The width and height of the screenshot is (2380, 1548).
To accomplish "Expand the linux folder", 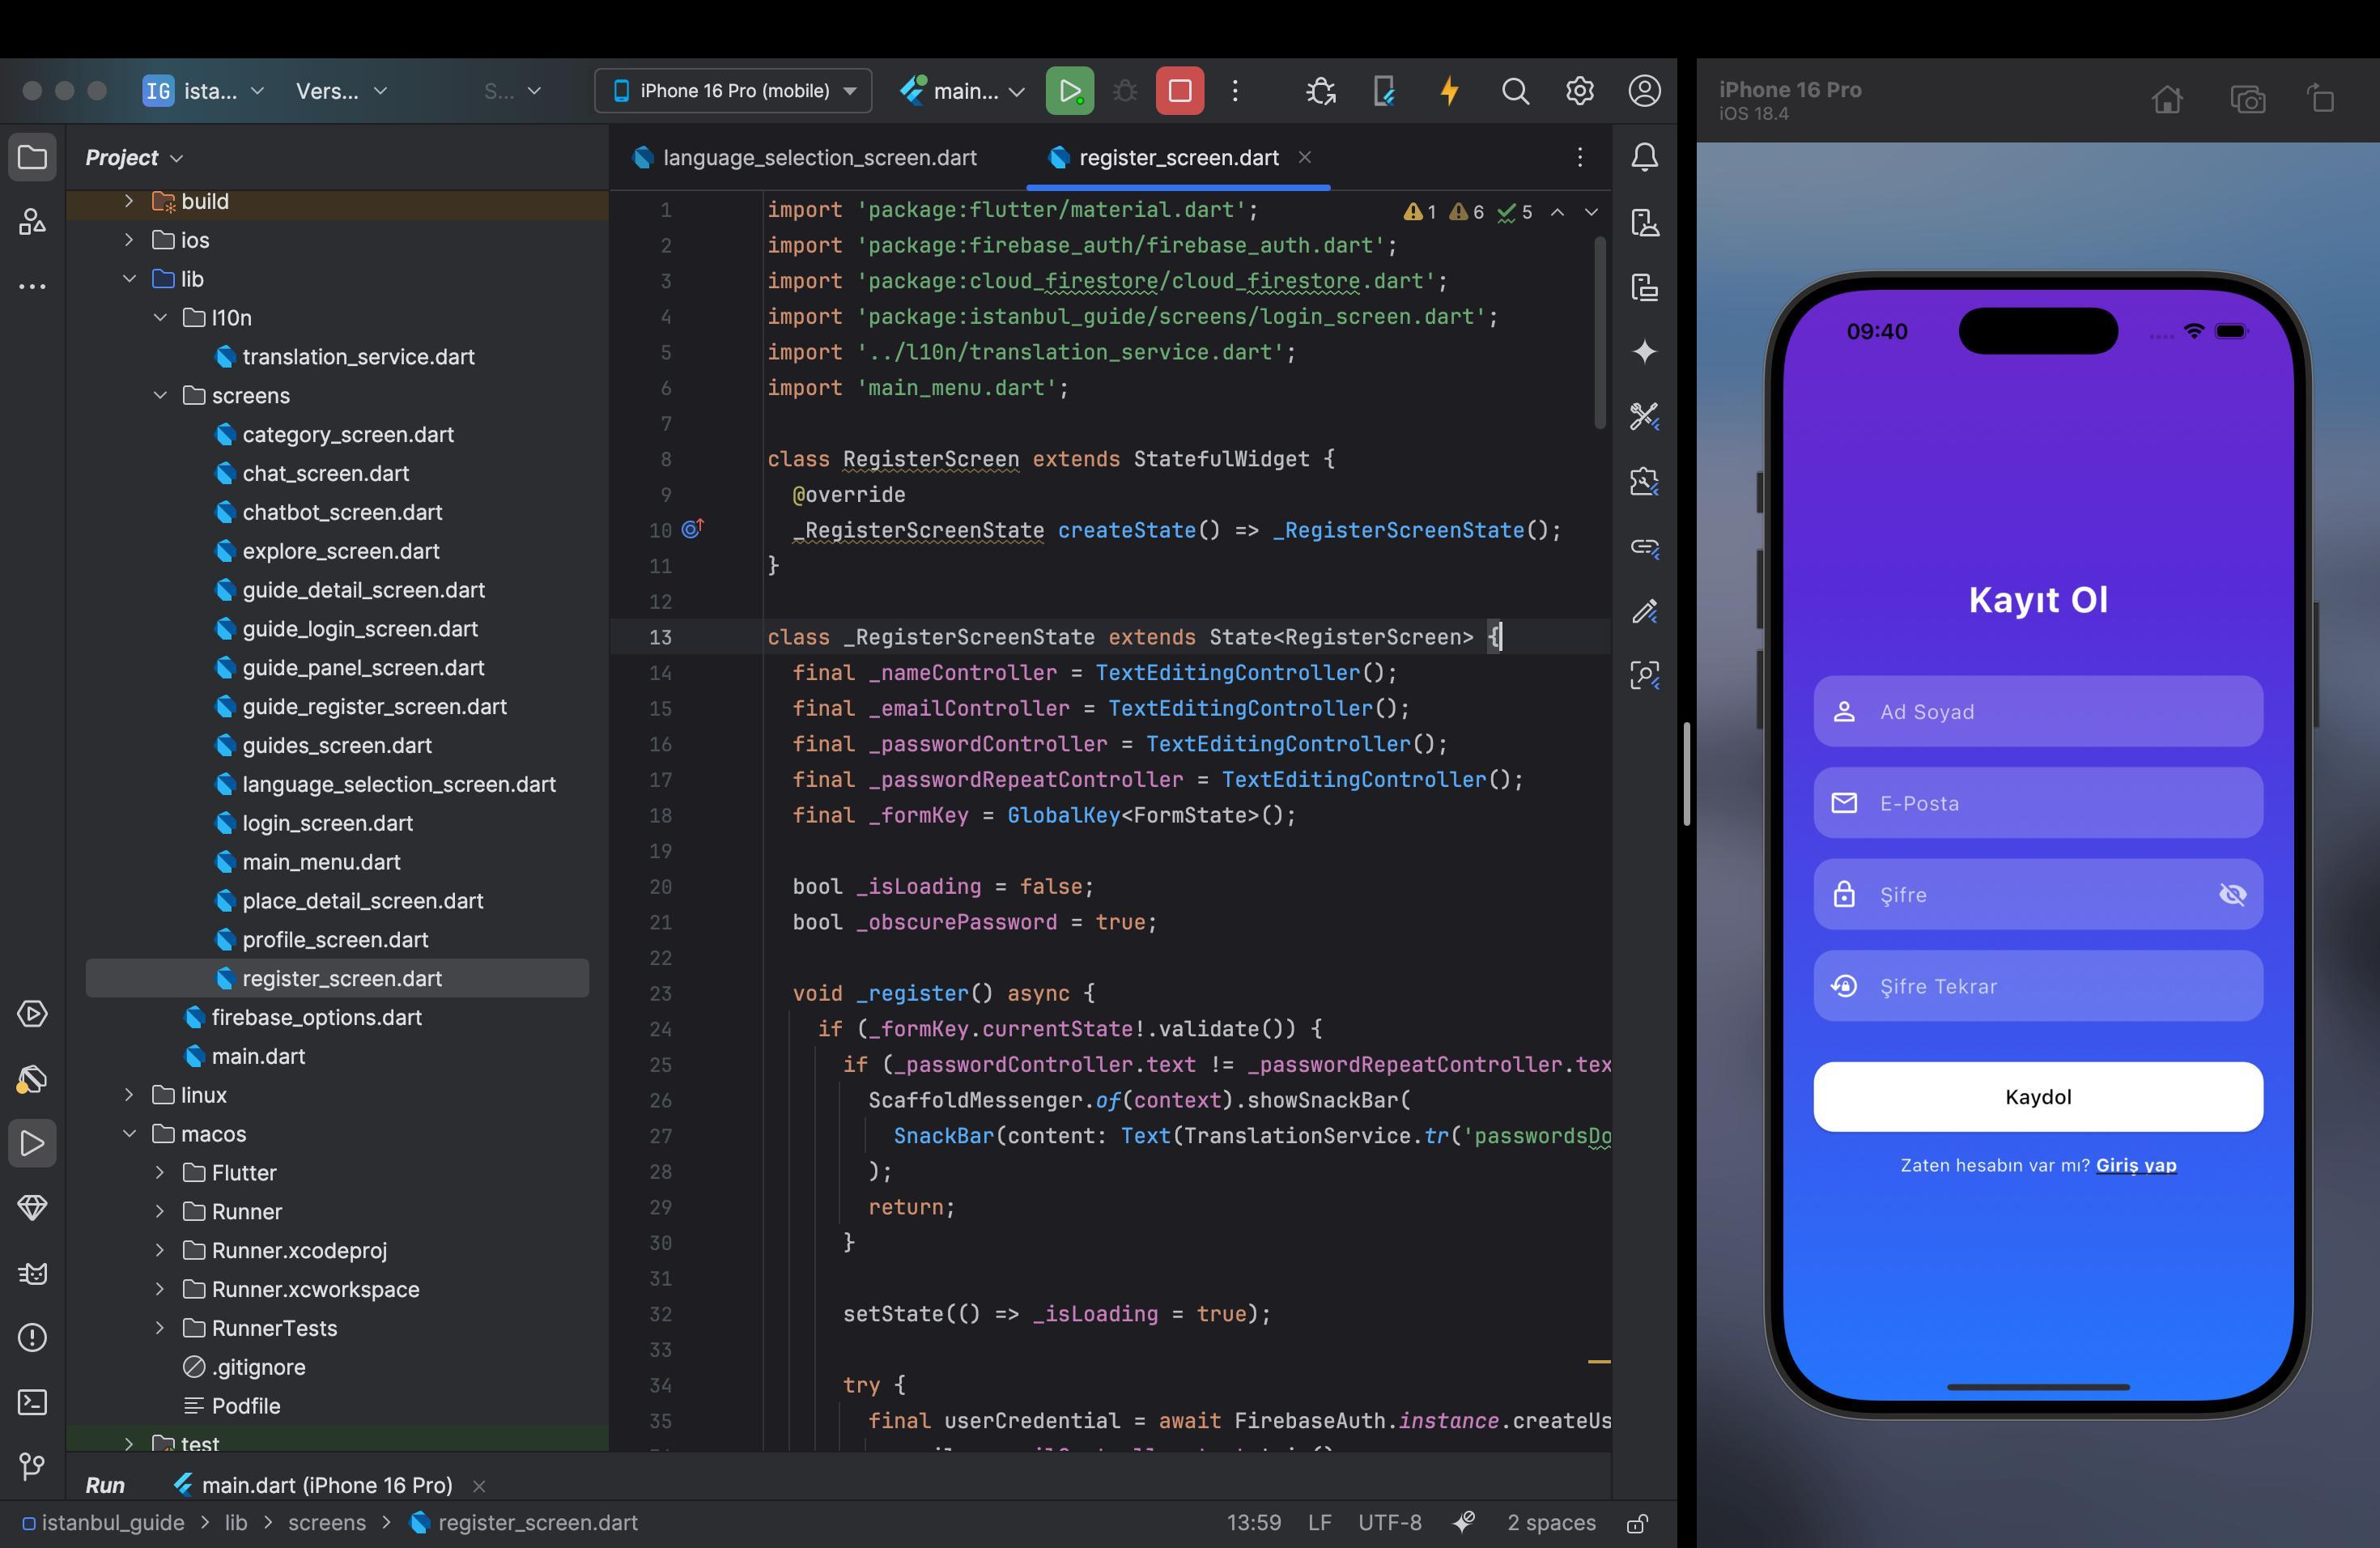I will [129, 1095].
